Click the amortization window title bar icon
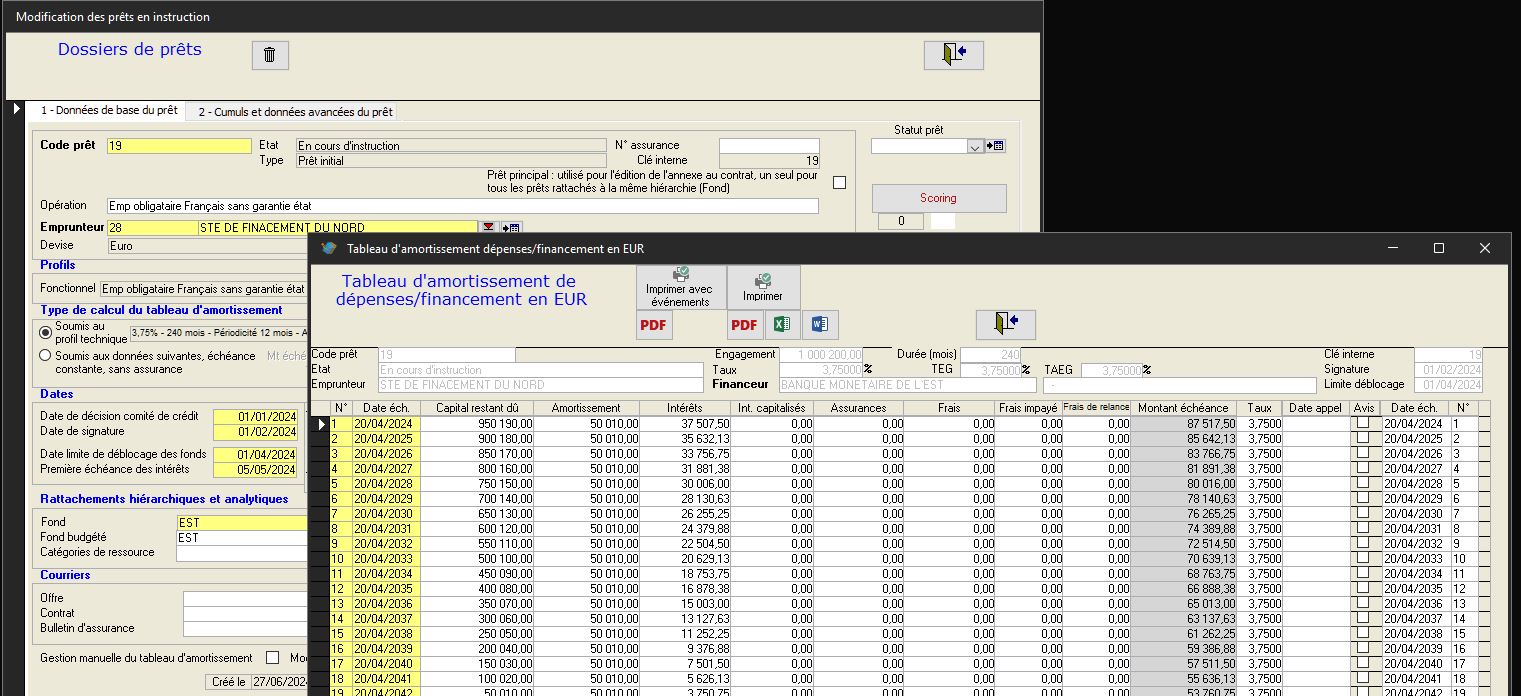The image size is (1521, 696). (328, 248)
